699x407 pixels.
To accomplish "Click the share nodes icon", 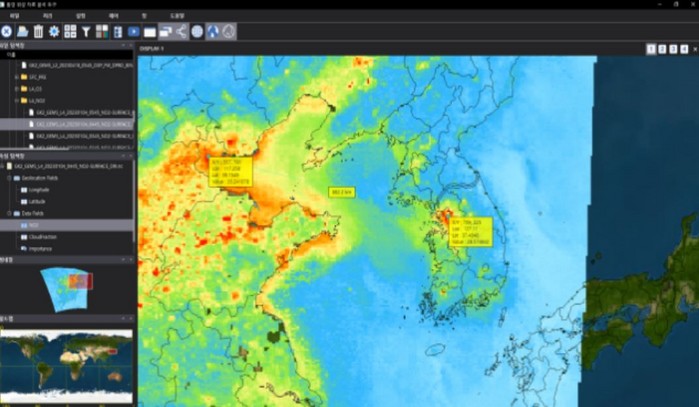I will pyautogui.click(x=181, y=32).
